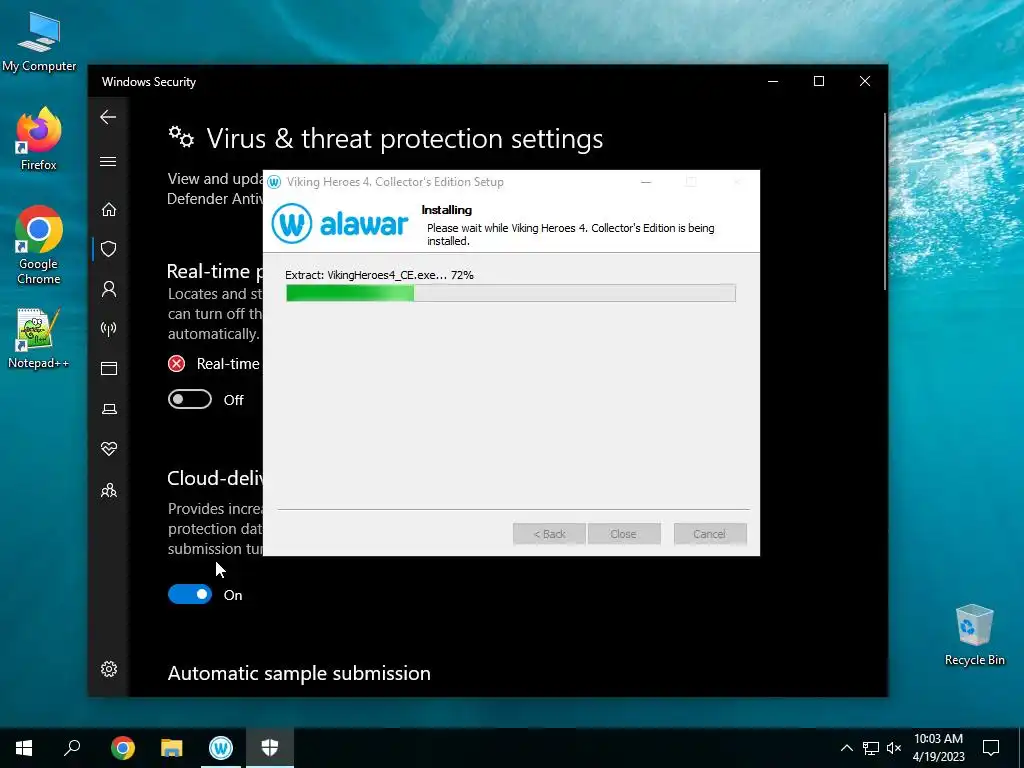Click the red Real-time protection warning icon
Viewport: 1024px width, 768px height.
coord(176,364)
